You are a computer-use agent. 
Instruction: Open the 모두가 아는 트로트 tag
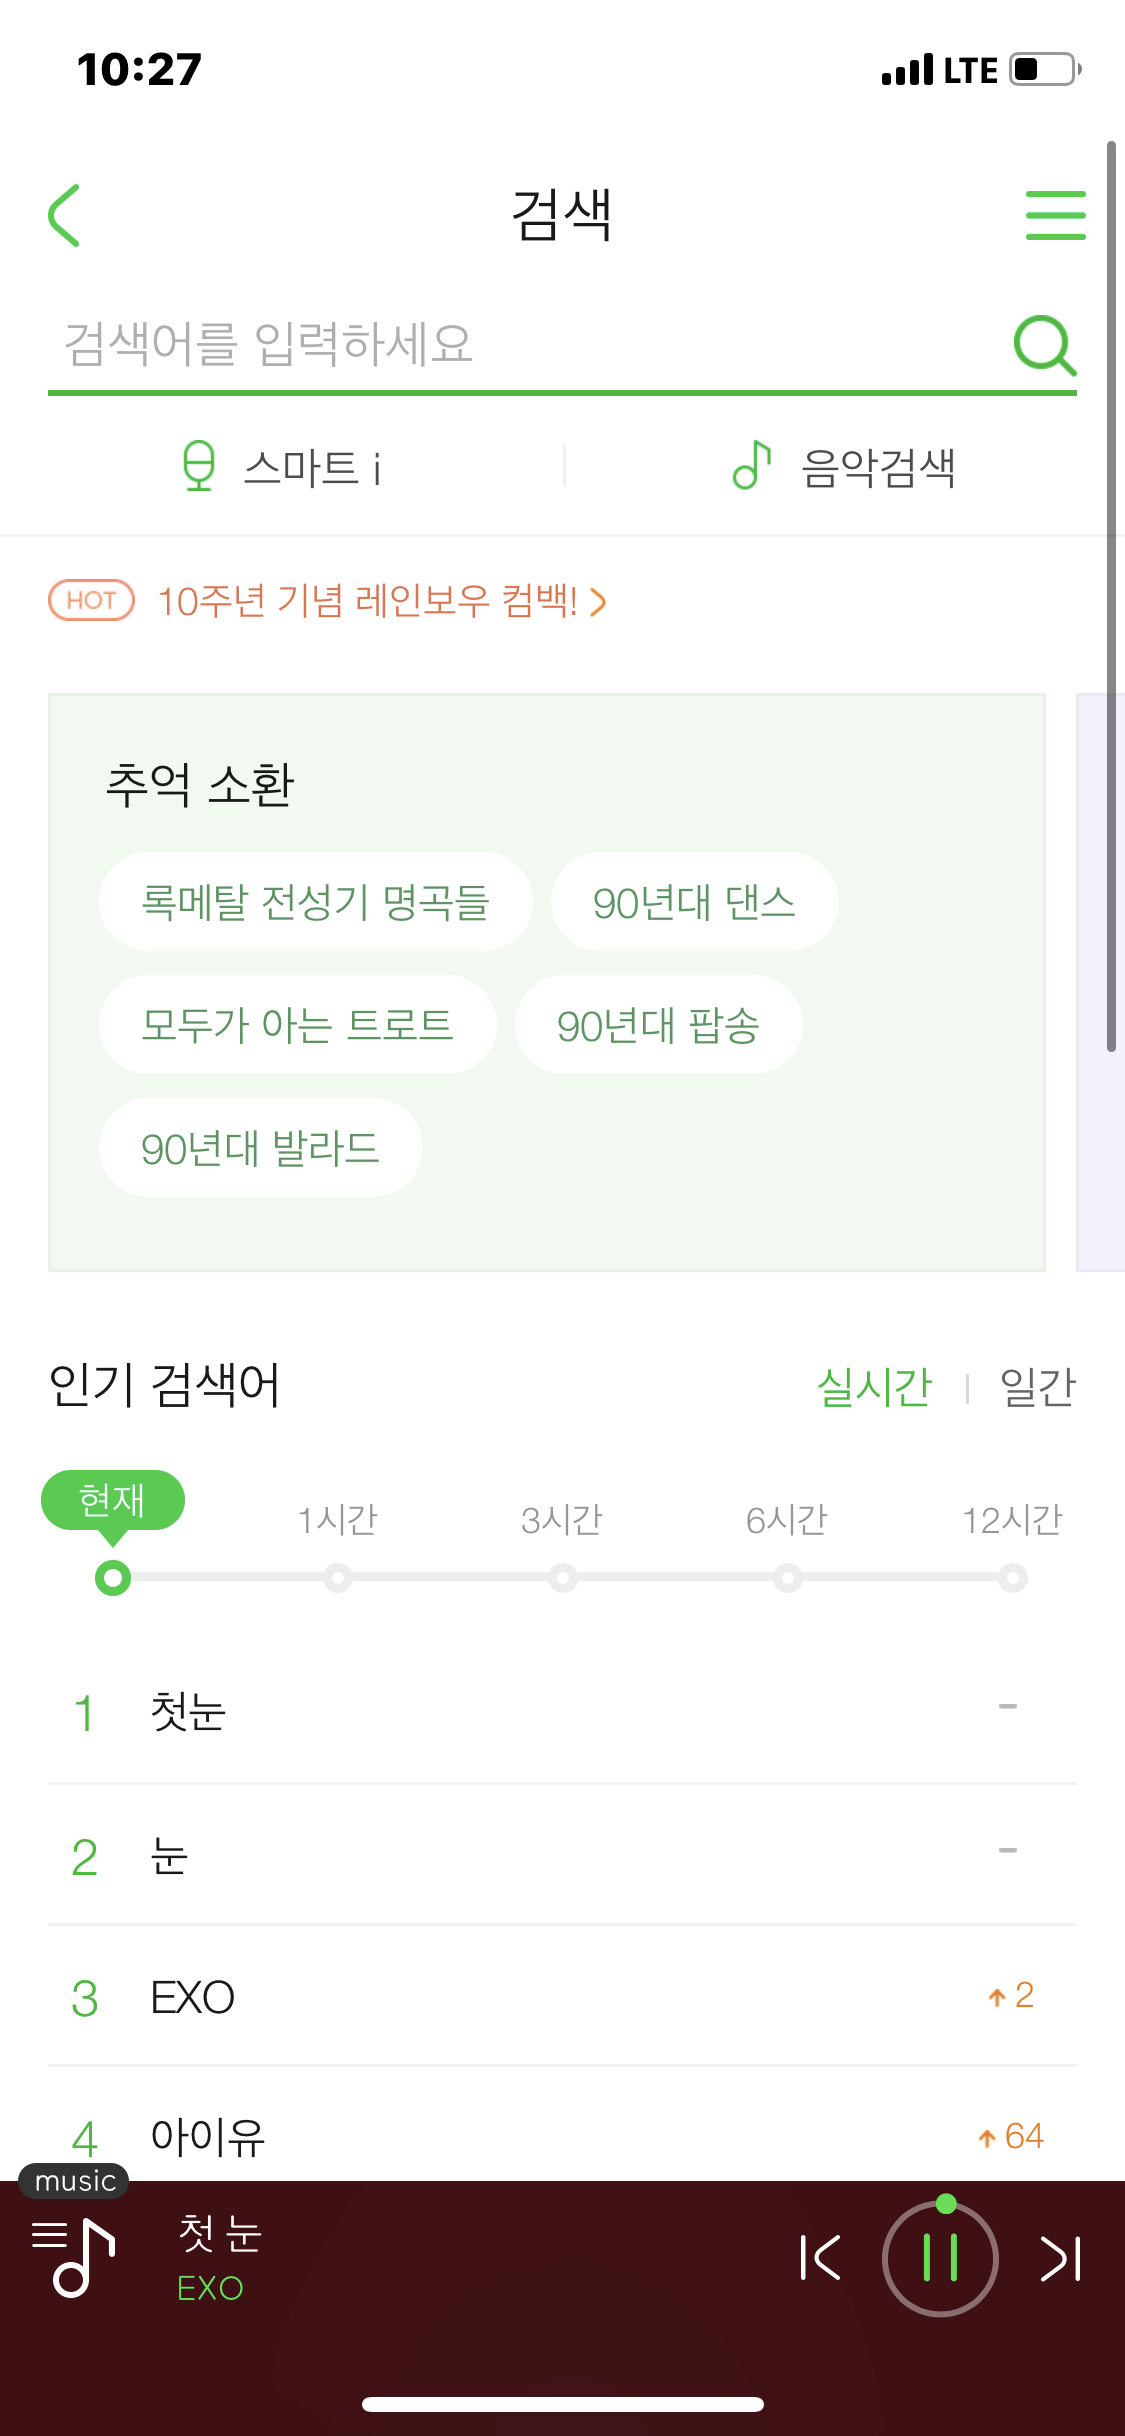pos(297,1024)
